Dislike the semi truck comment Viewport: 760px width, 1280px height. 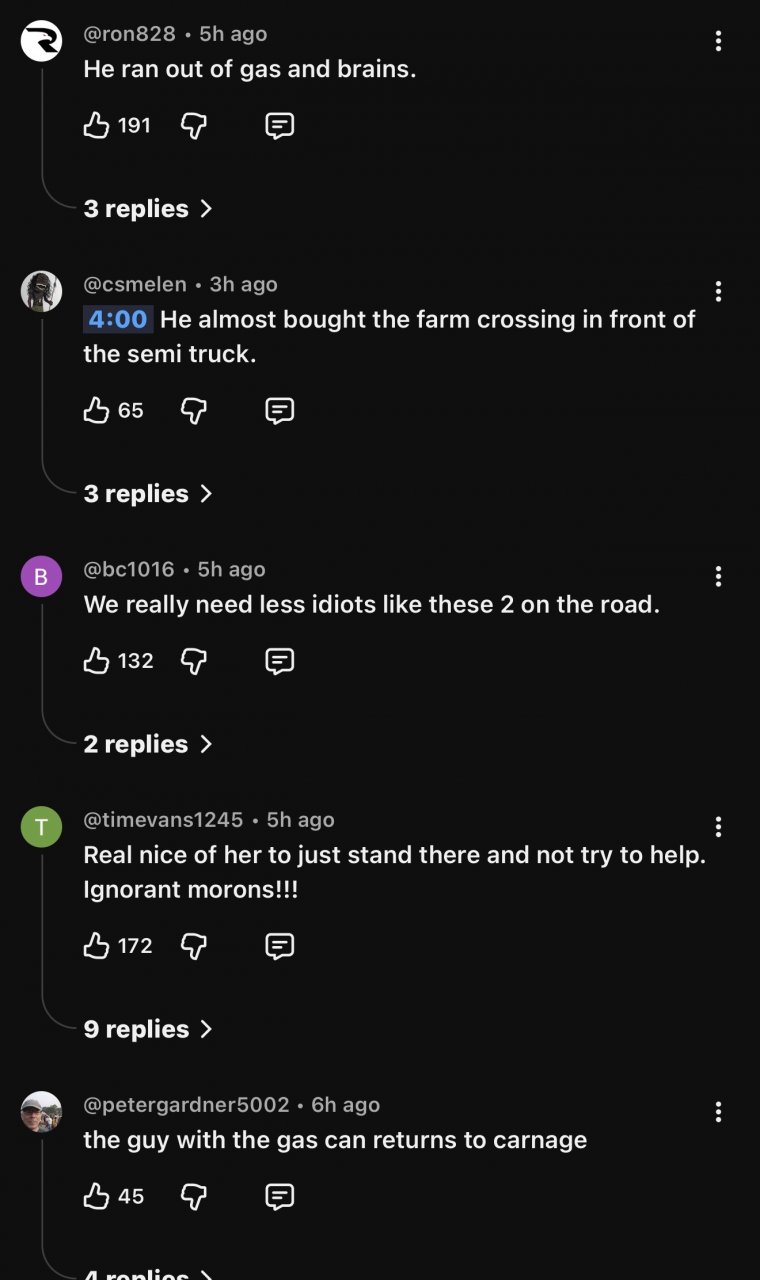tap(193, 410)
